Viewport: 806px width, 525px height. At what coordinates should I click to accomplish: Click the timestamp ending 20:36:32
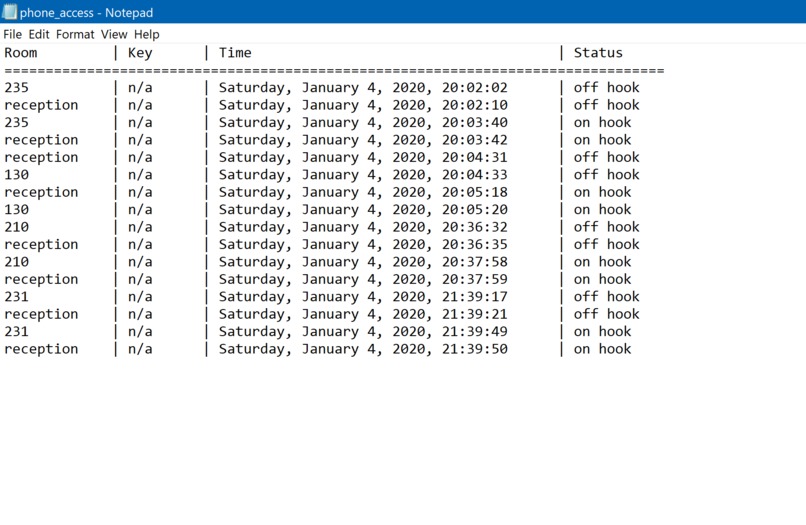coord(363,228)
